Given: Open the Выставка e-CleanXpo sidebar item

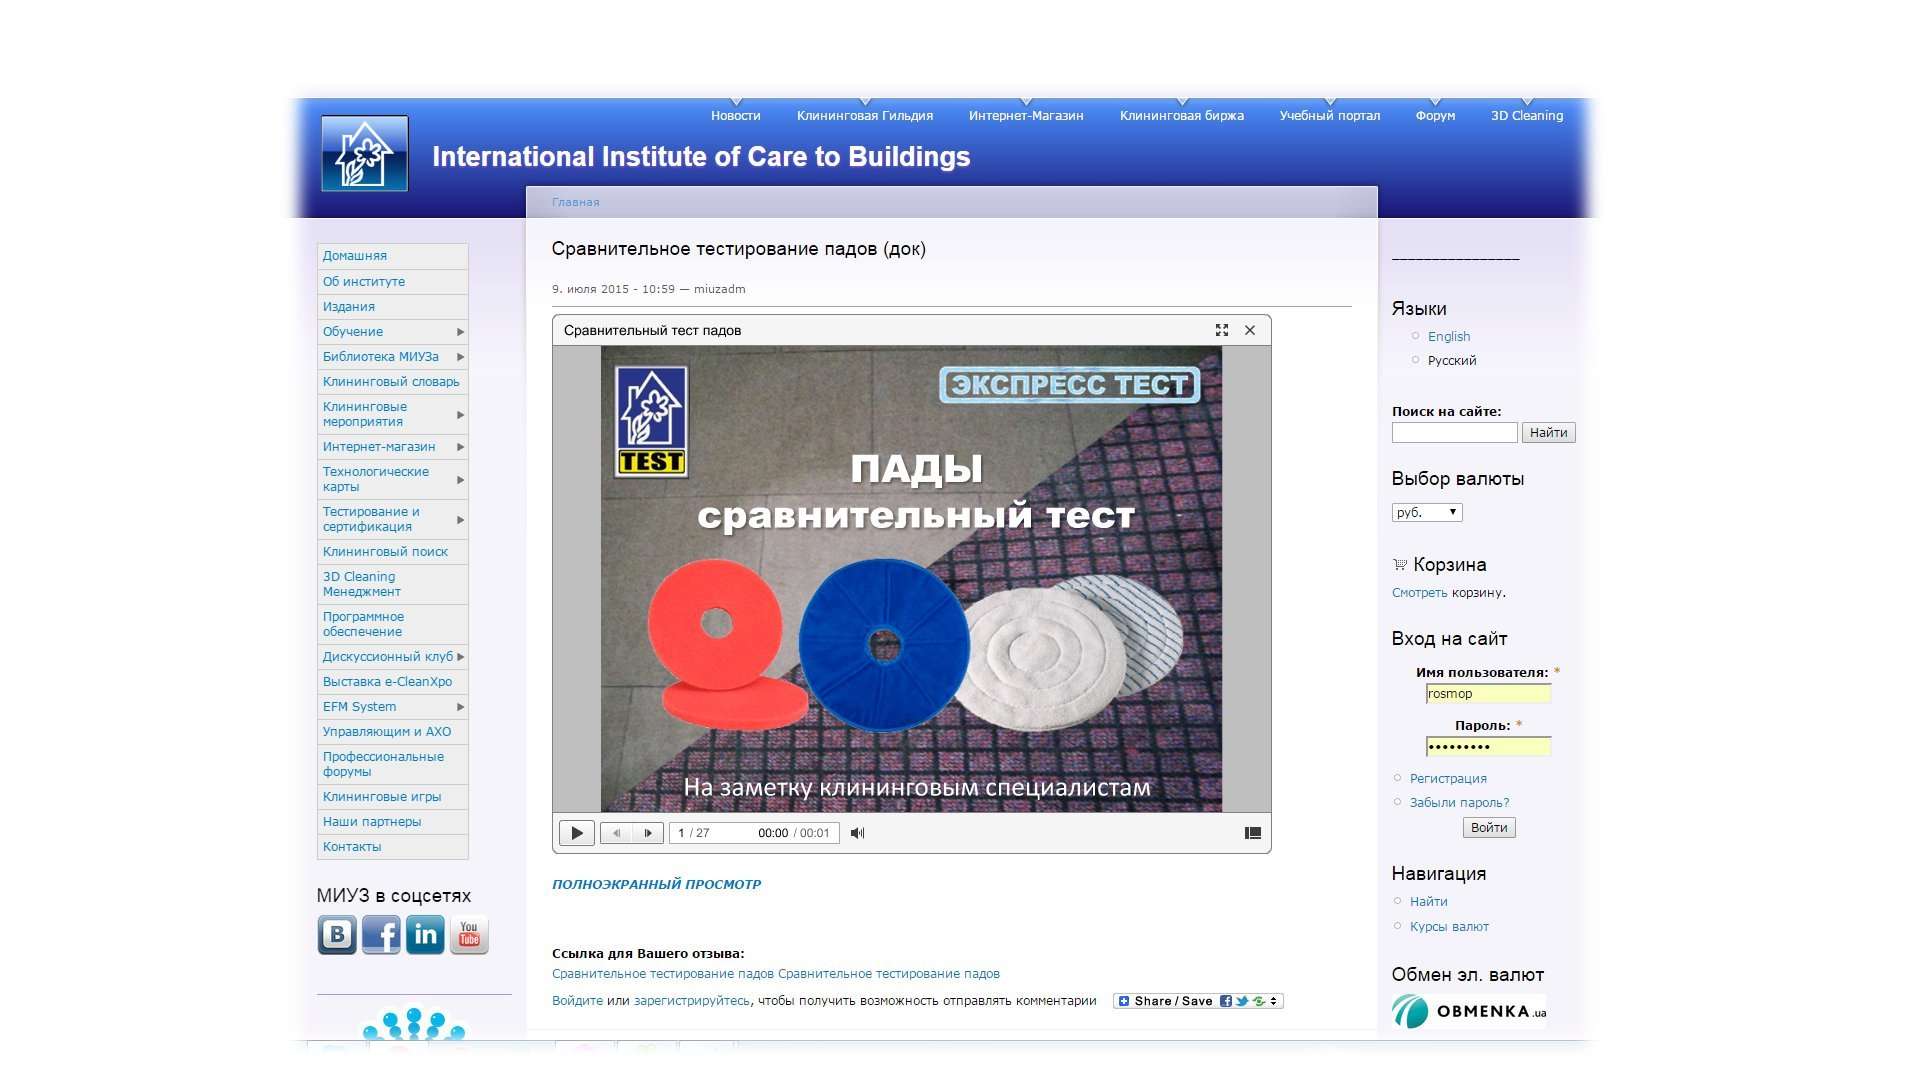Looking at the screenshot, I should coord(392,682).
